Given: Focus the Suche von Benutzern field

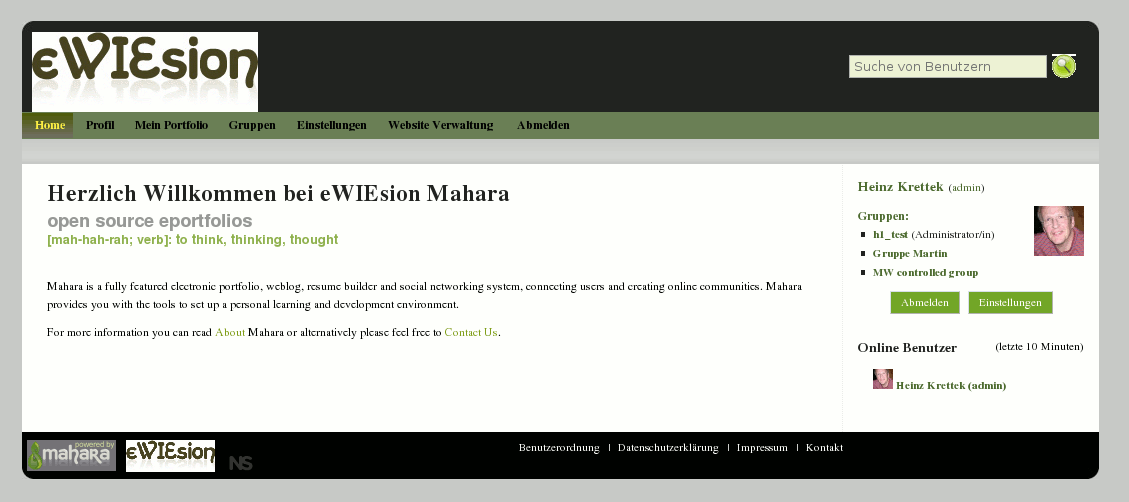Looking at the screenshot, I should [x=948, y=66].
